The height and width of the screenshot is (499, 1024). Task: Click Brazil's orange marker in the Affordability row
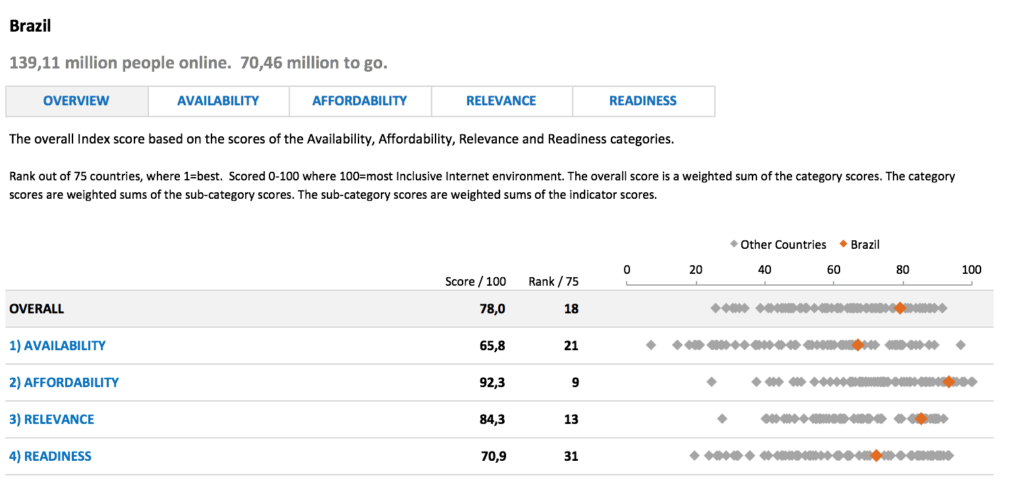pos(948,382)
